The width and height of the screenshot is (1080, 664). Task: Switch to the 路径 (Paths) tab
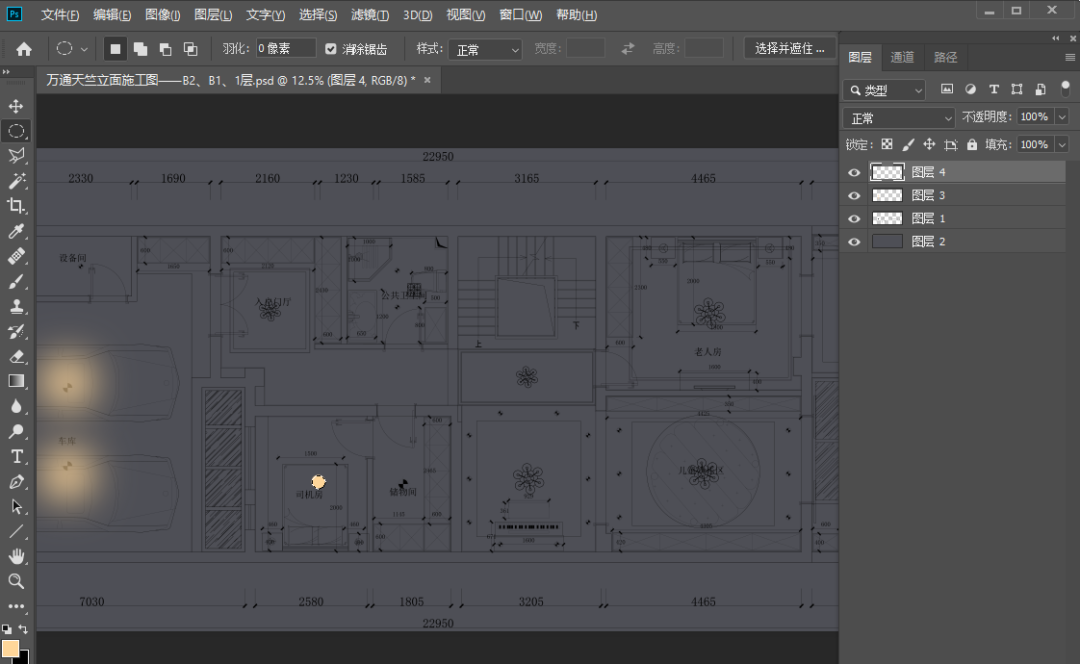[945, 58]
